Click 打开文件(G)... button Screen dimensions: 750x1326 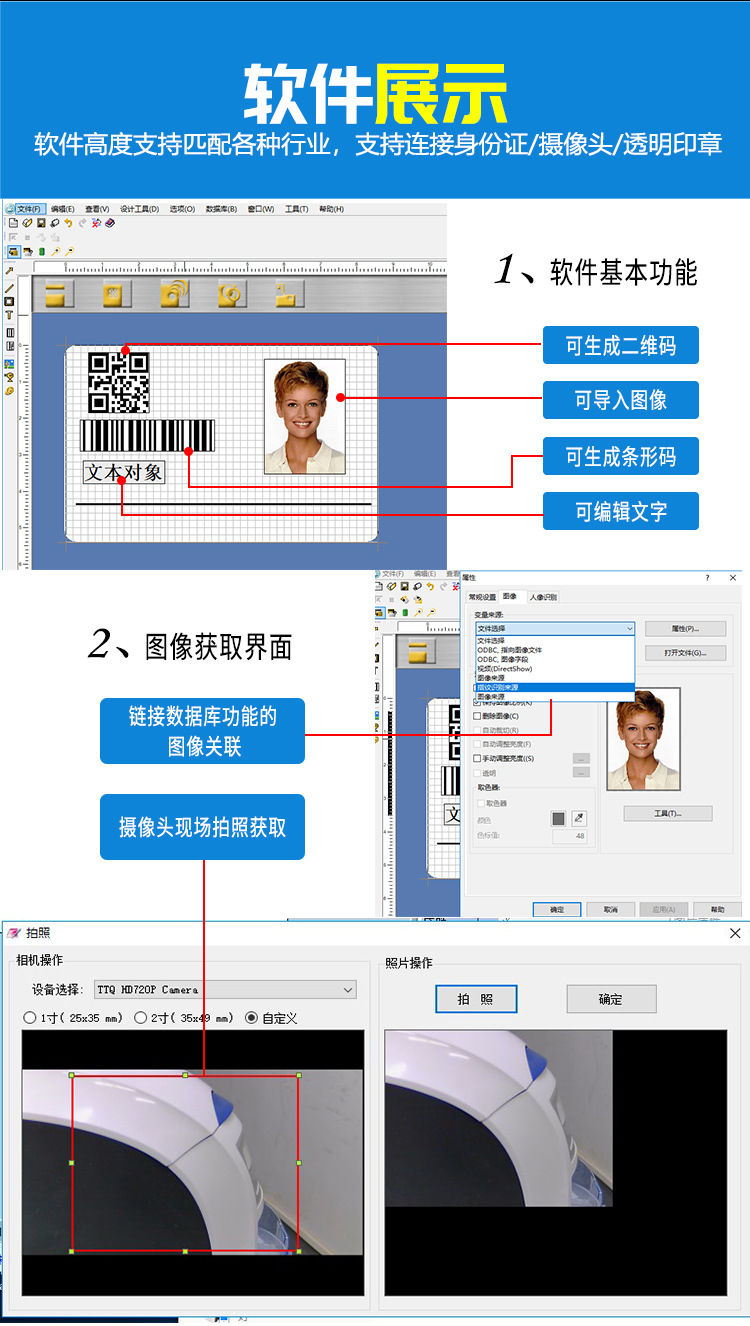click(685, 653)
